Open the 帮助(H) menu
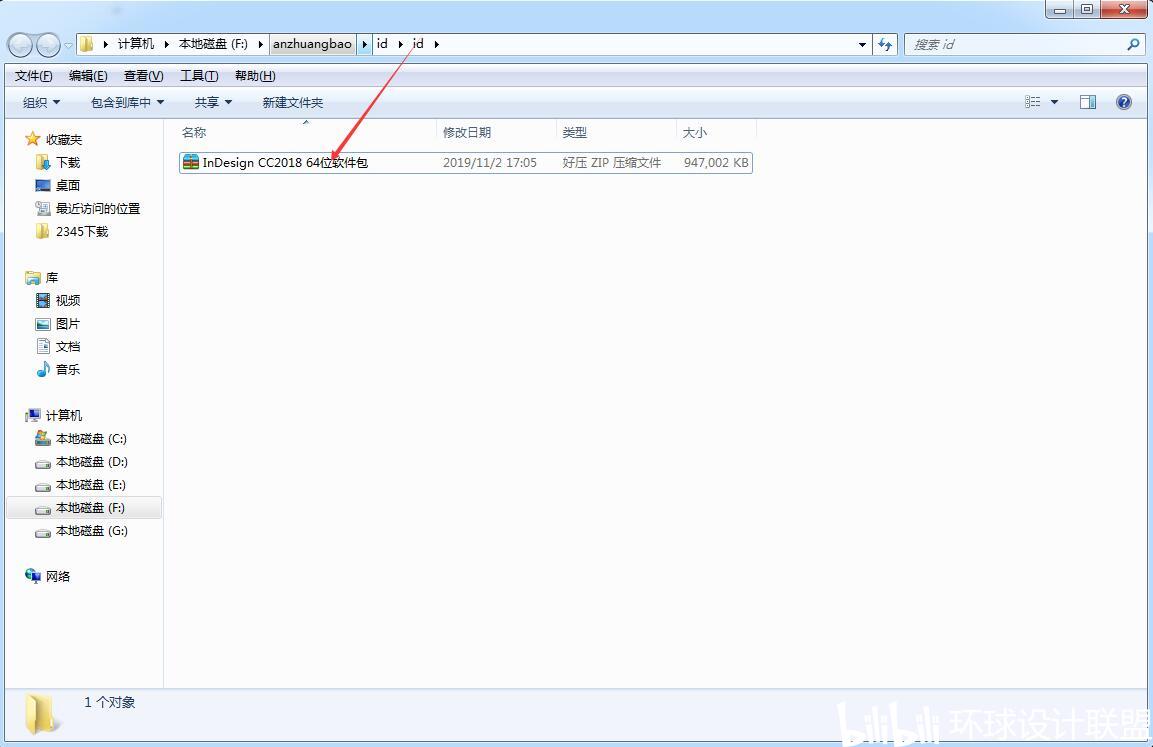Screen dimensions: 1153x747 (255, 76)
